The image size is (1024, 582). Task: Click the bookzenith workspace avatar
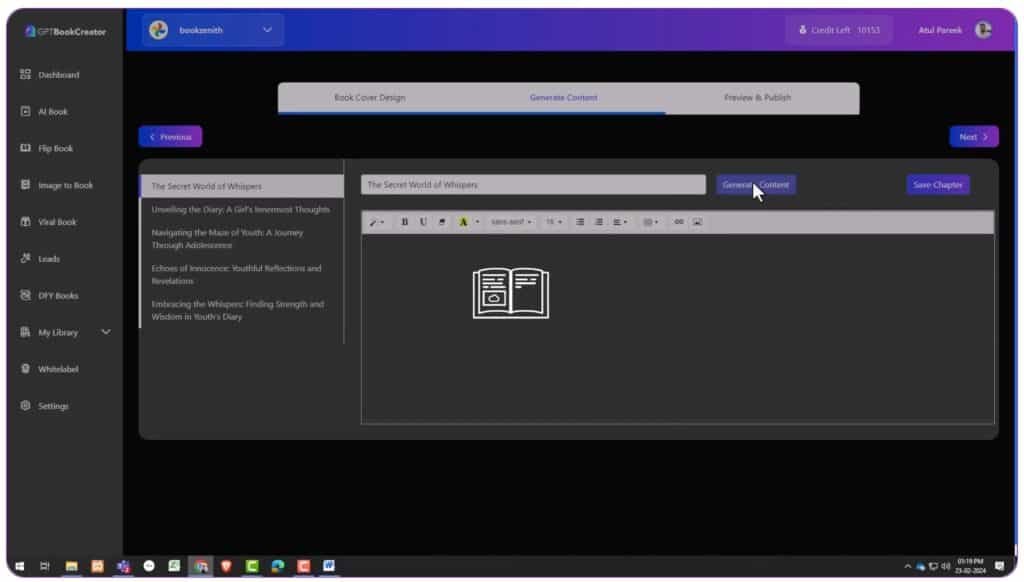pos(159,30)
